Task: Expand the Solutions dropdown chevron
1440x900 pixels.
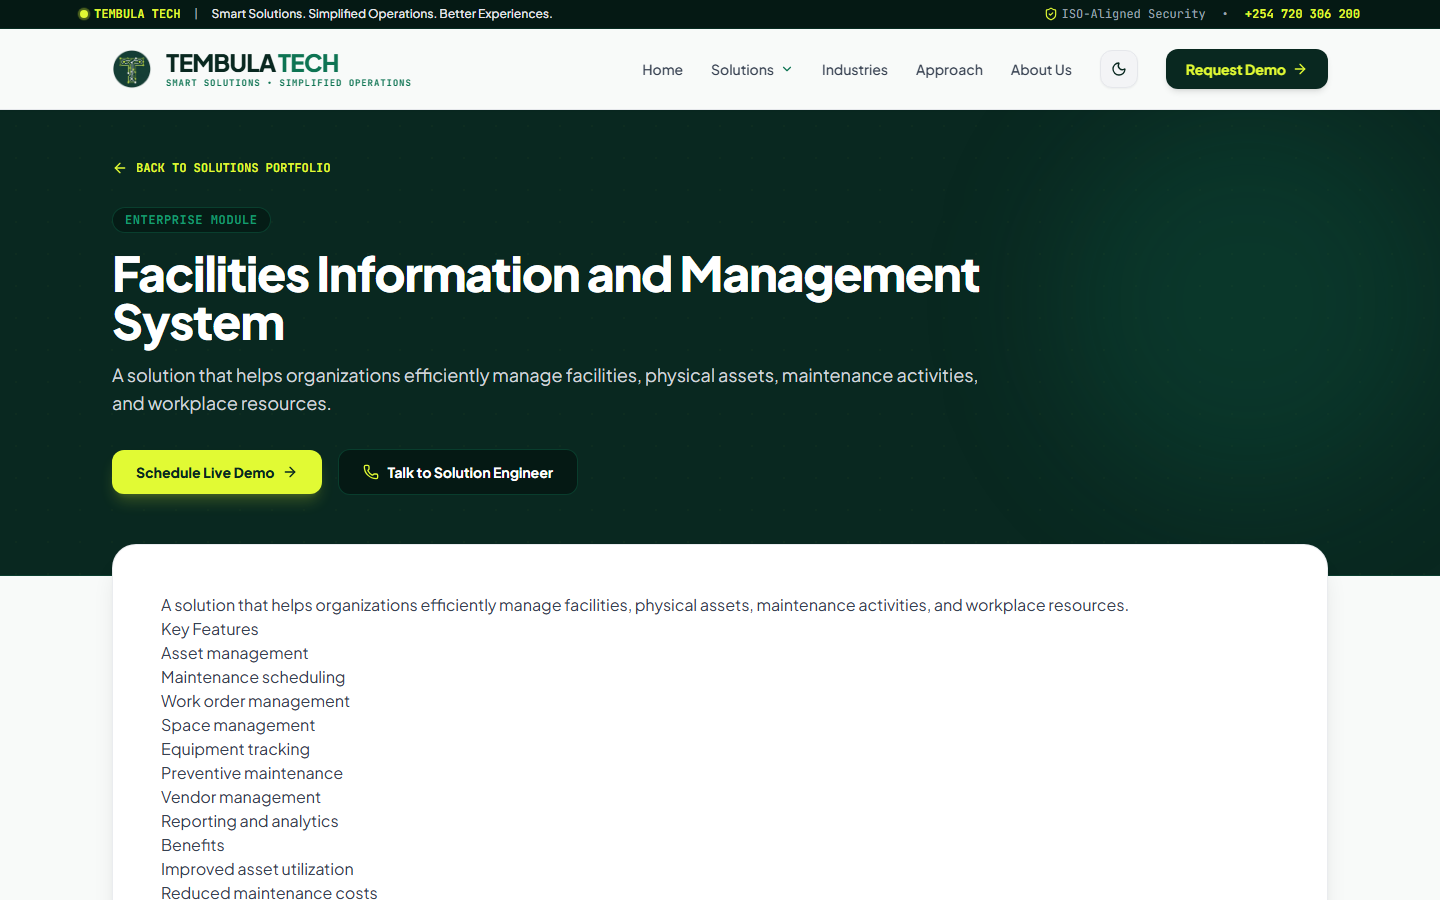Action: [x=787, y=69]
